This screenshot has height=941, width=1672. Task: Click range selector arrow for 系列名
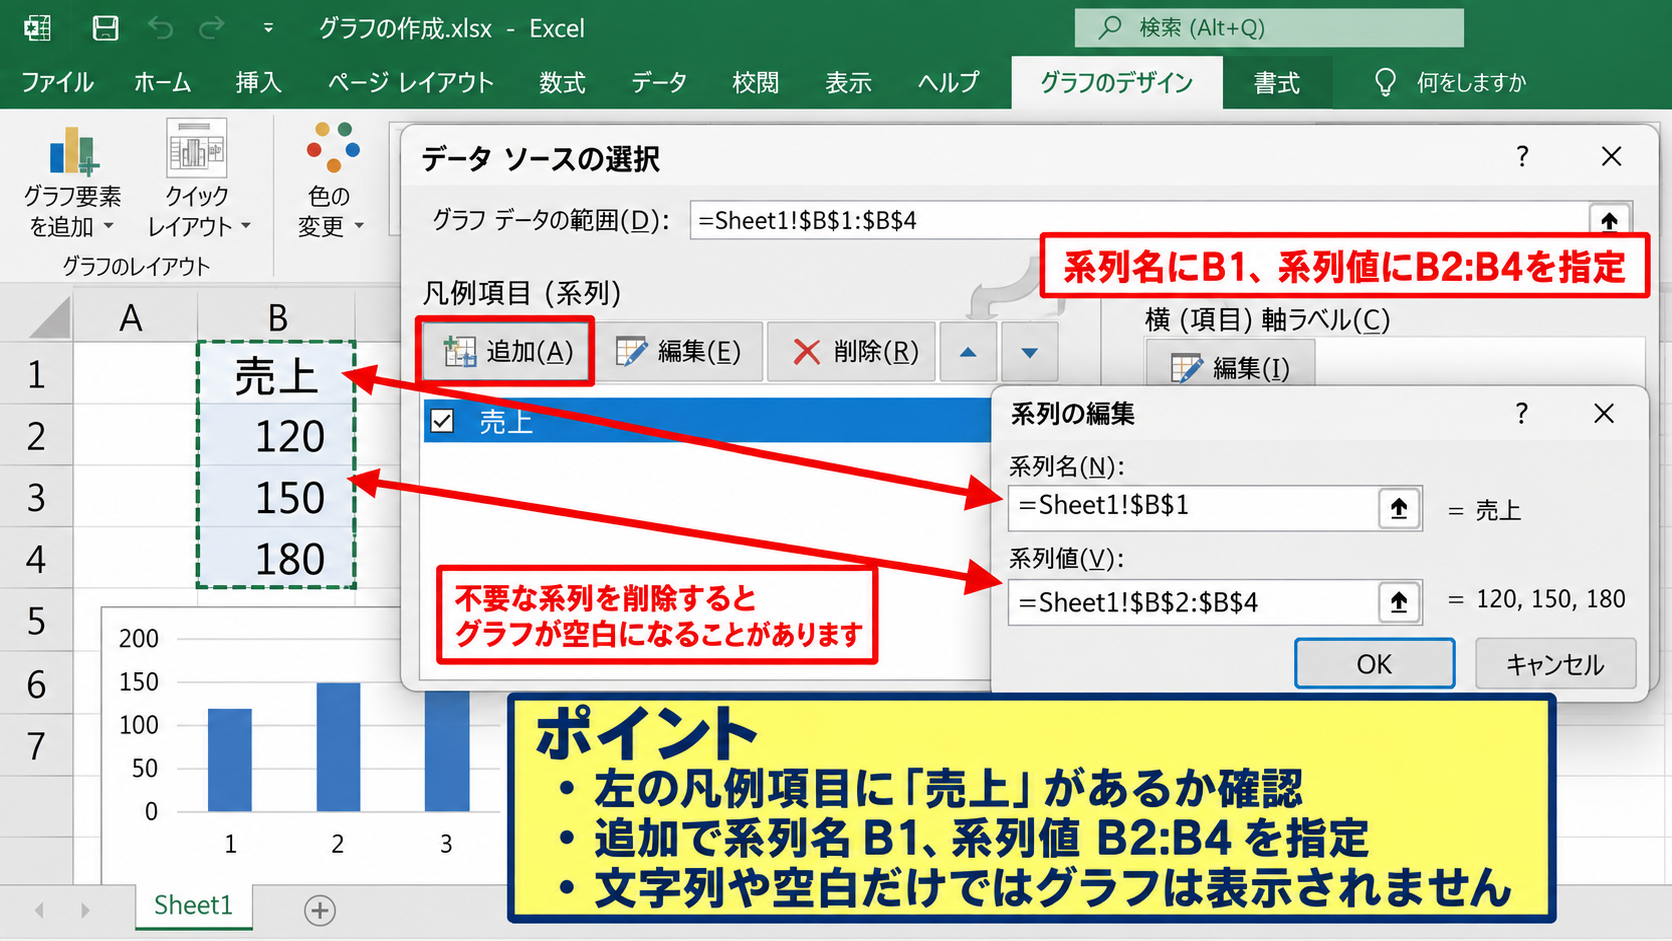click(1400, 509)
